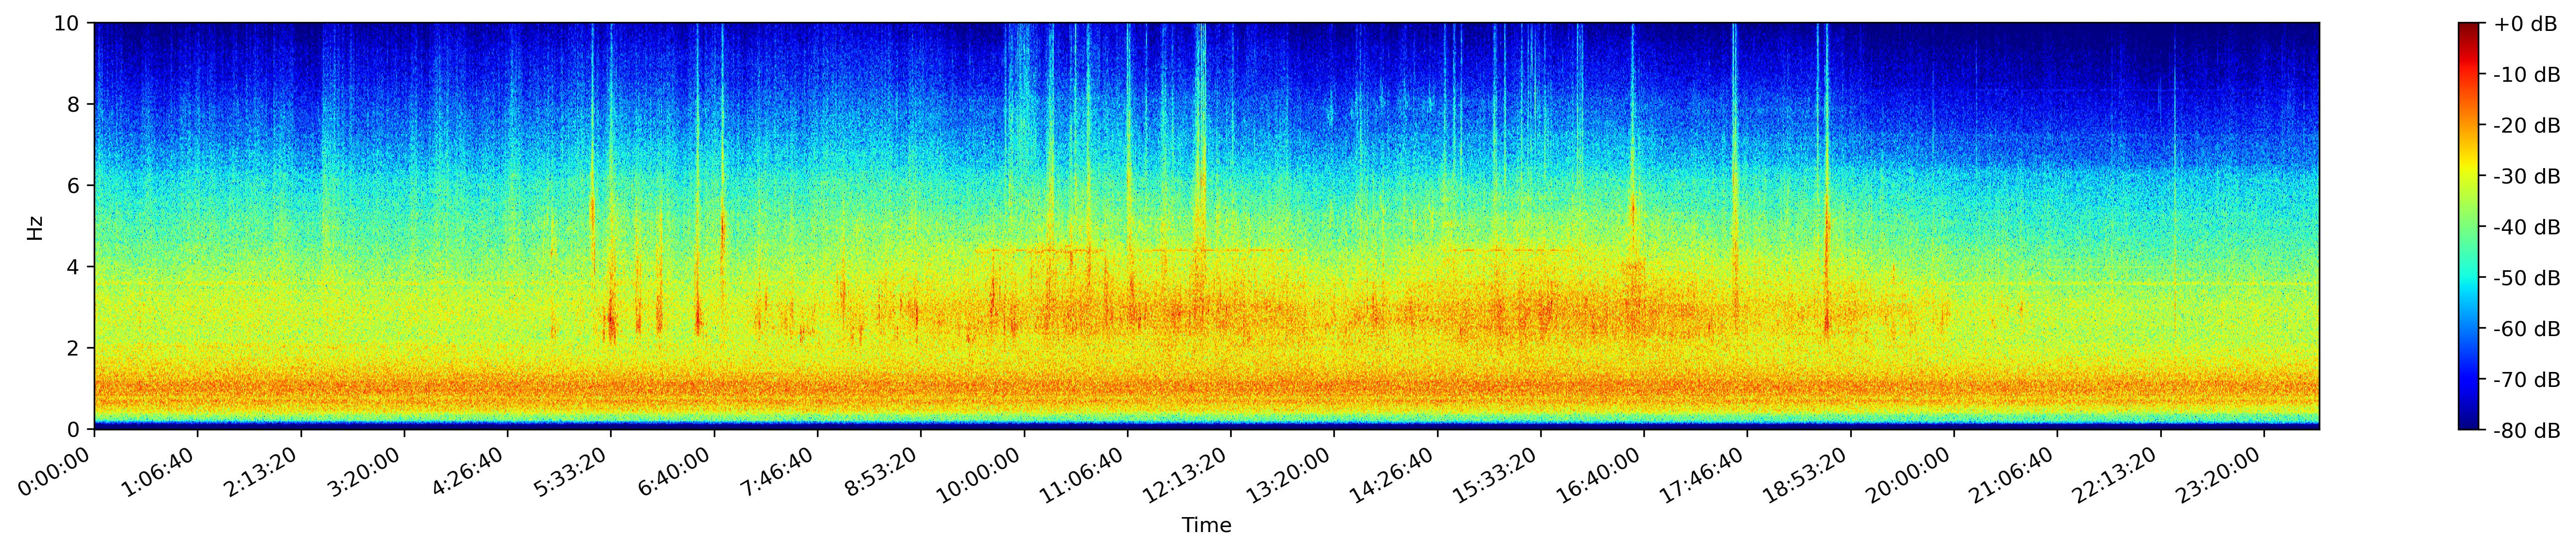
Task: Click the 'Time' x-axis title
Action: pos(1206,525)
